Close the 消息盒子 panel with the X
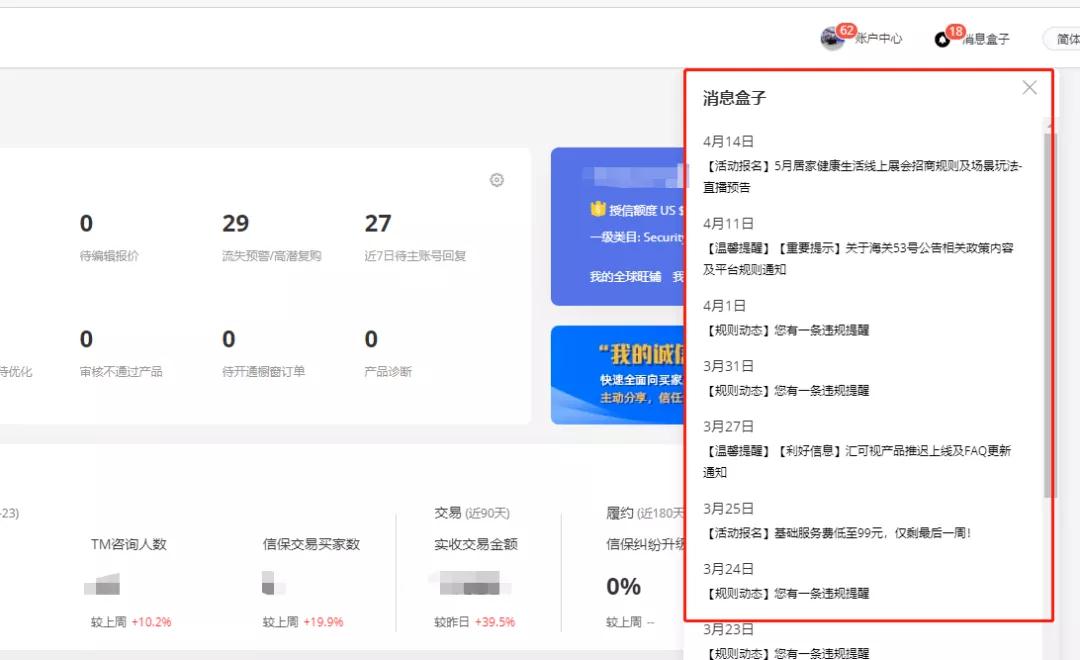Viewport: 1080px width, 660px height. (x=1029, y=87)
